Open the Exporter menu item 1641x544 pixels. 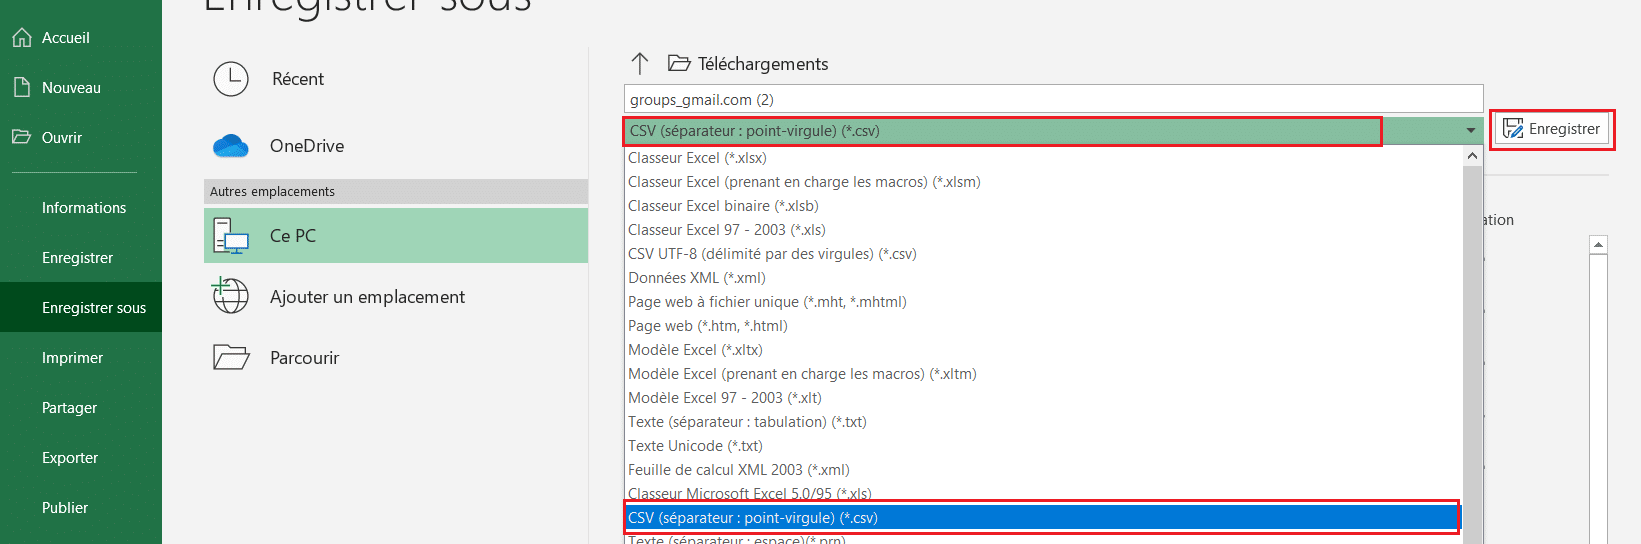pyautogui.click(x=70, y=458)
